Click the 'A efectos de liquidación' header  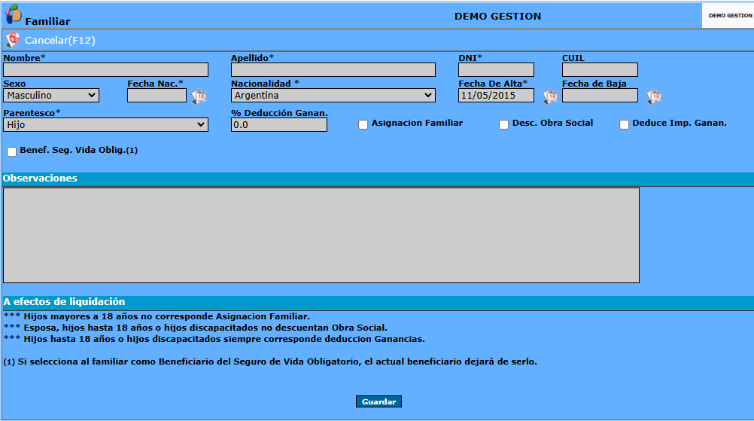pyautogui.click(x=377, y=302)
